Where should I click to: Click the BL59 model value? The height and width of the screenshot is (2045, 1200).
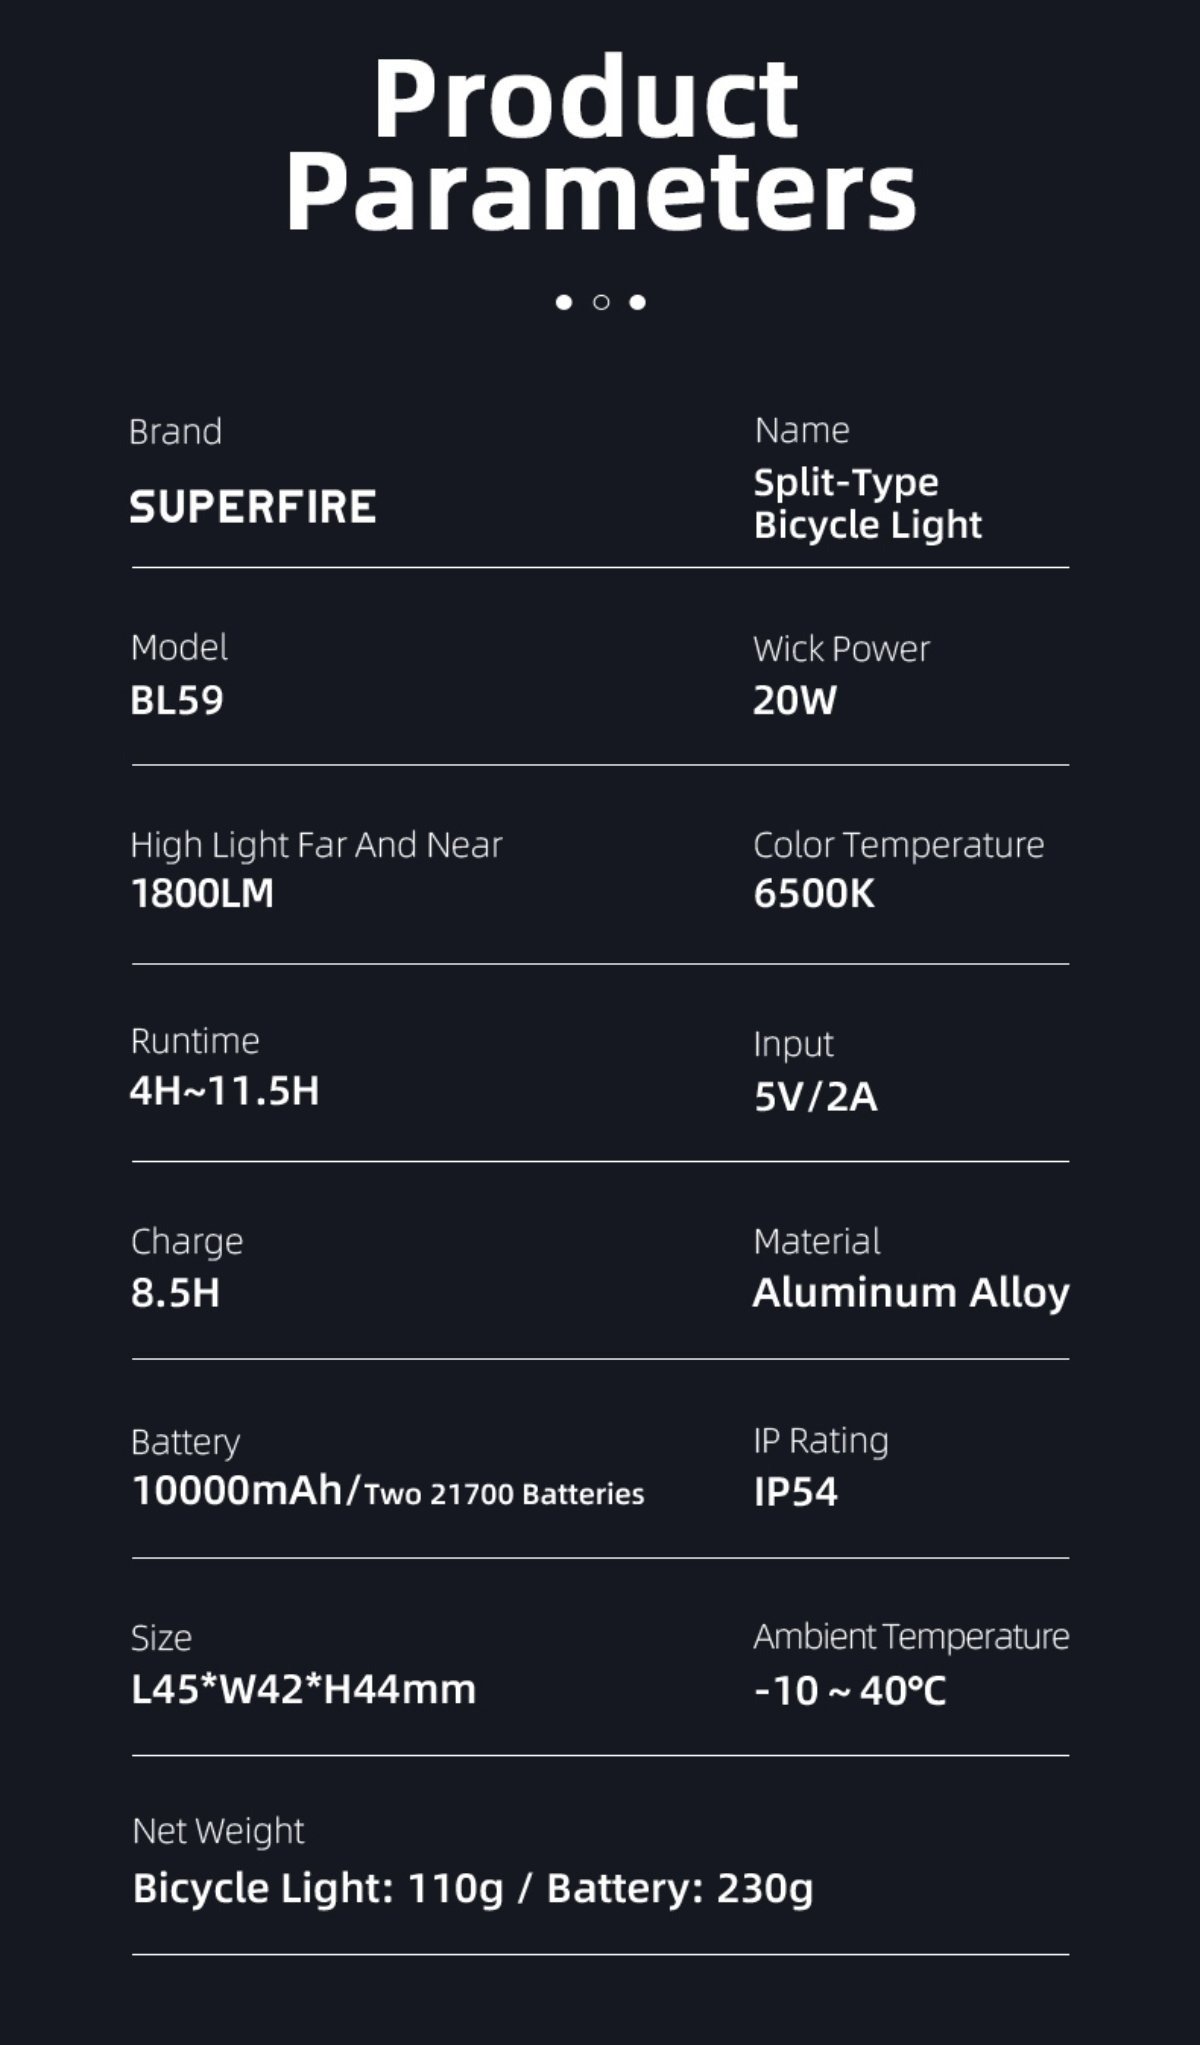177,700
